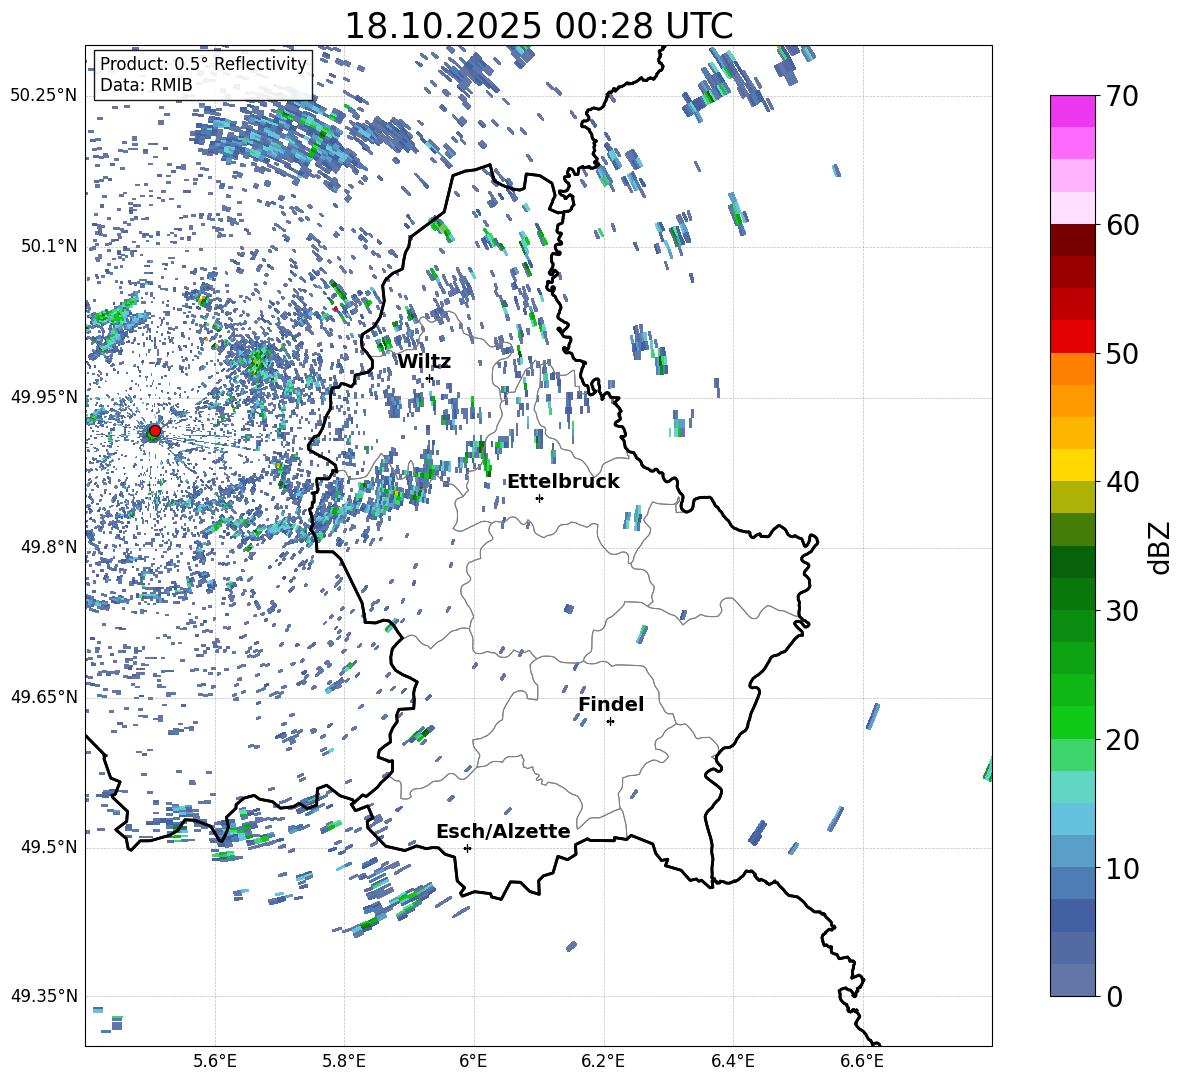Select the Esch/Alzette cross marker

467,848
